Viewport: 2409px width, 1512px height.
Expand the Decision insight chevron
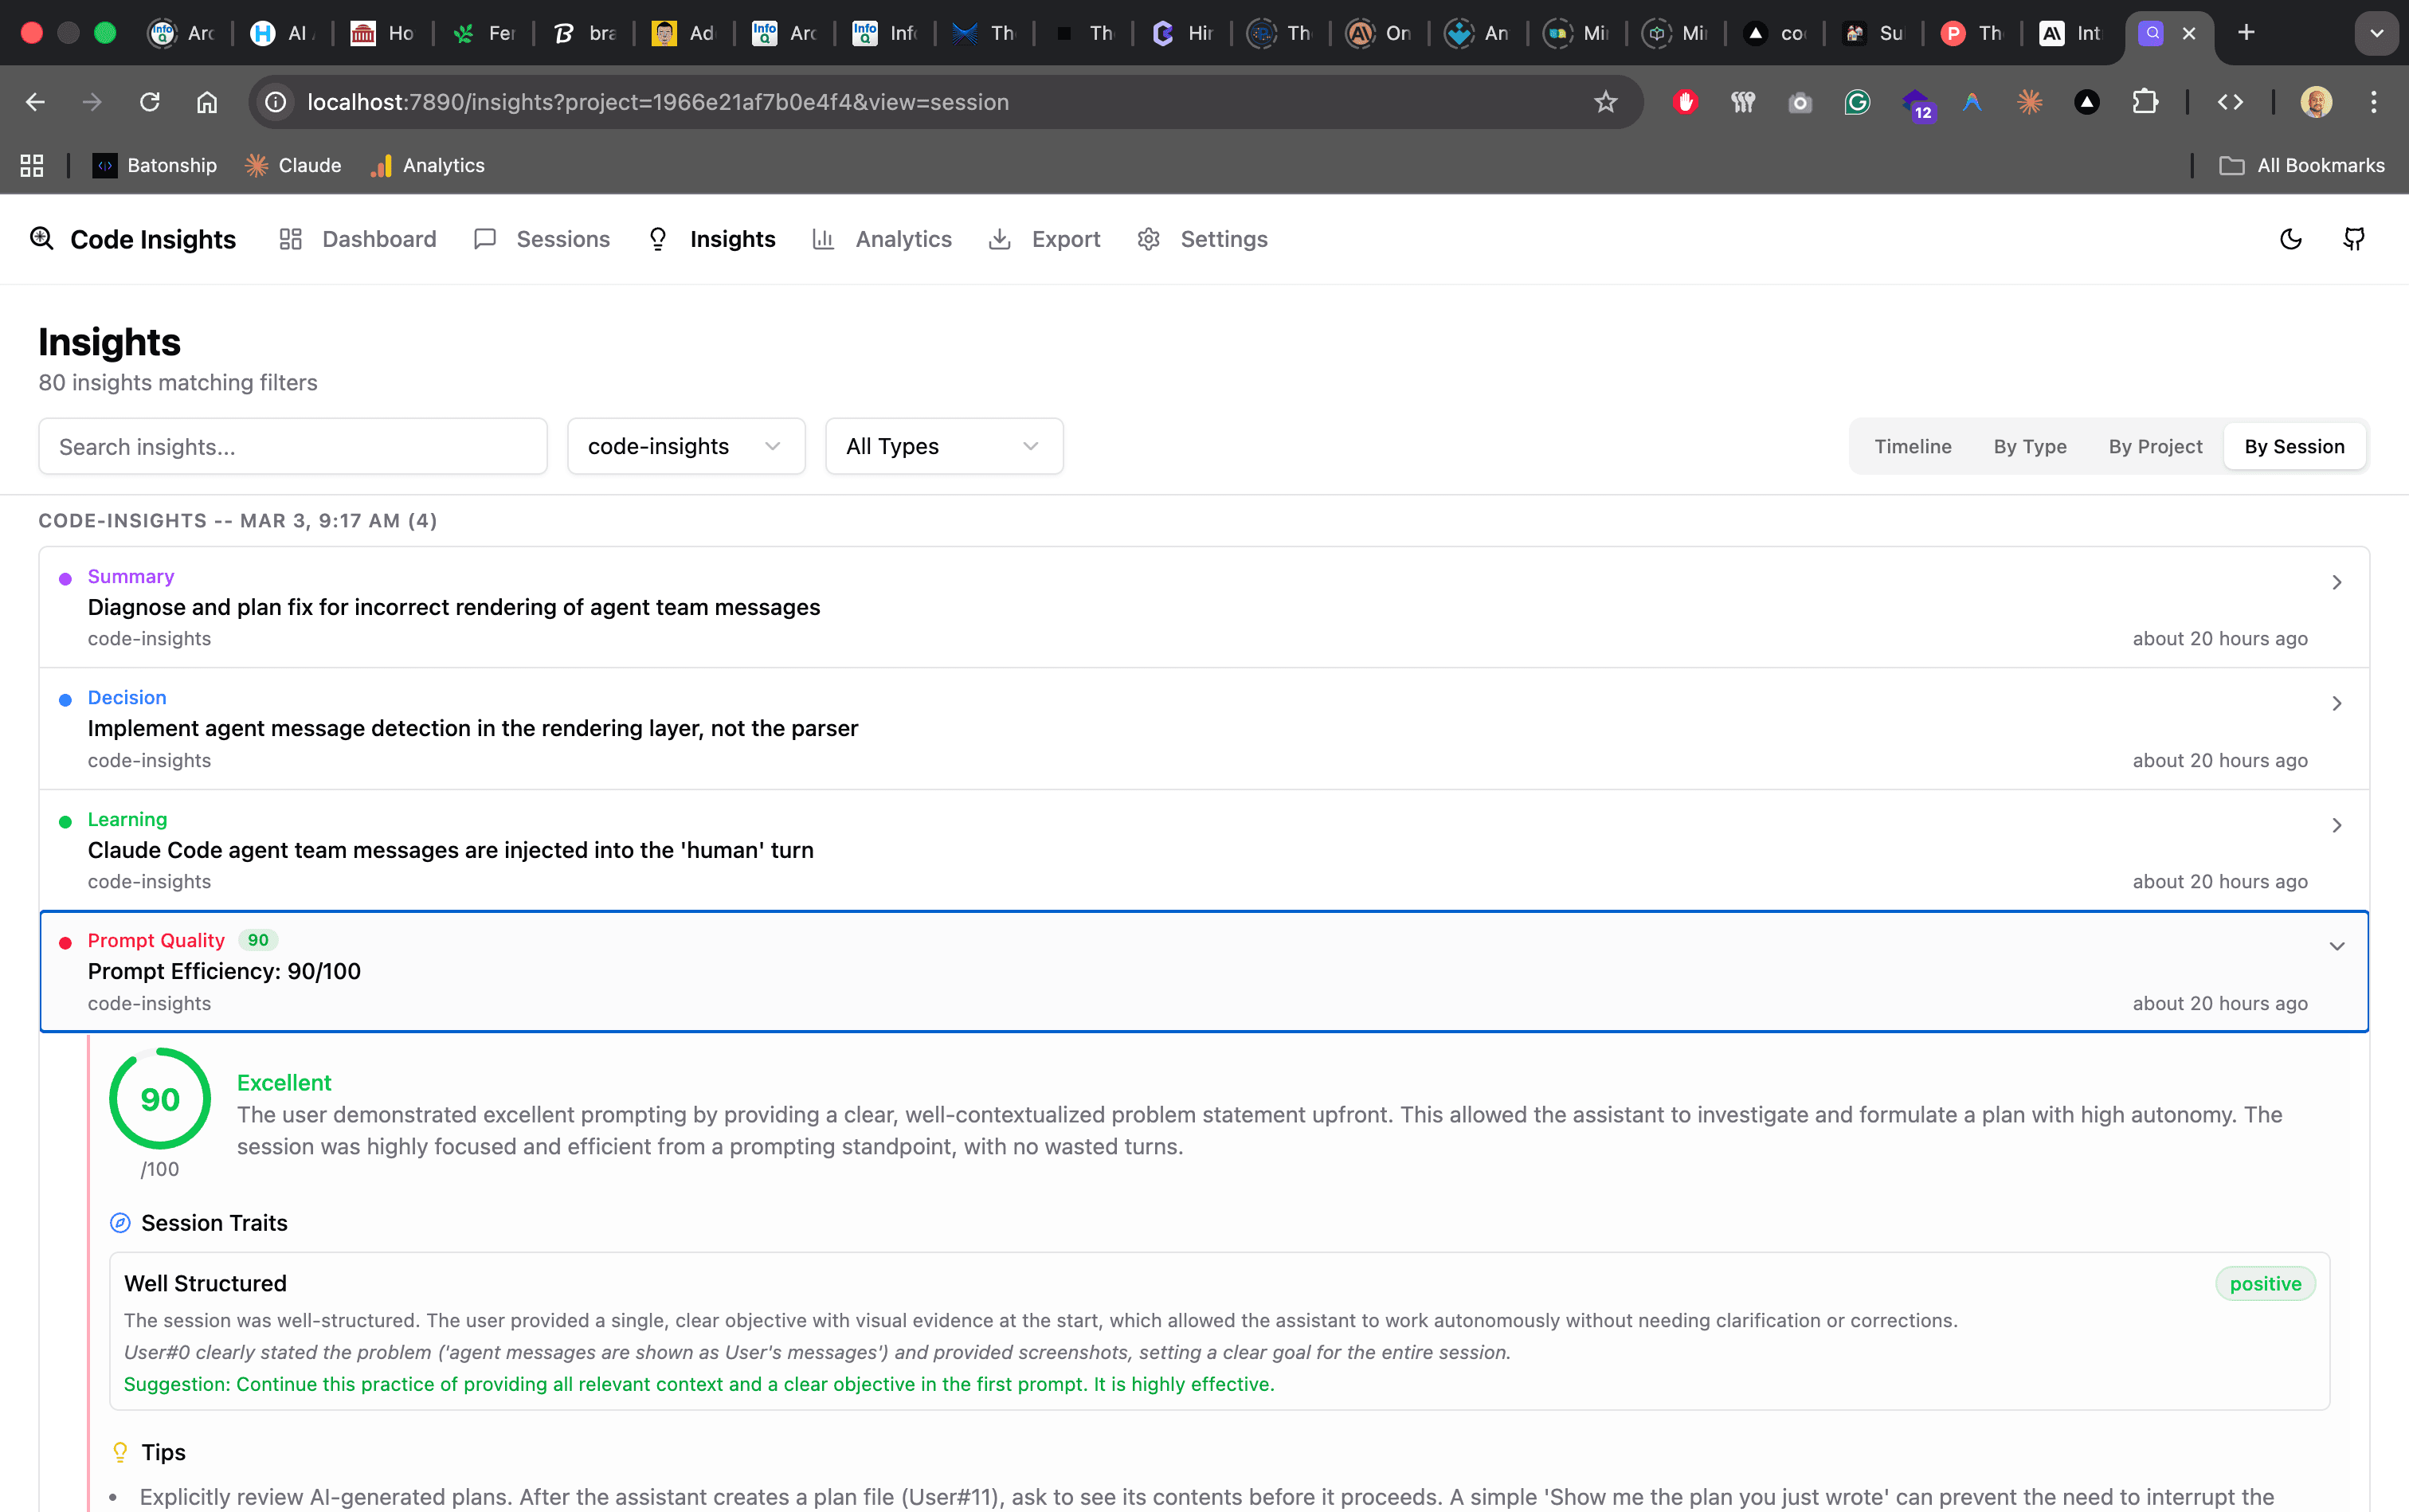[x=2337, y=703]
